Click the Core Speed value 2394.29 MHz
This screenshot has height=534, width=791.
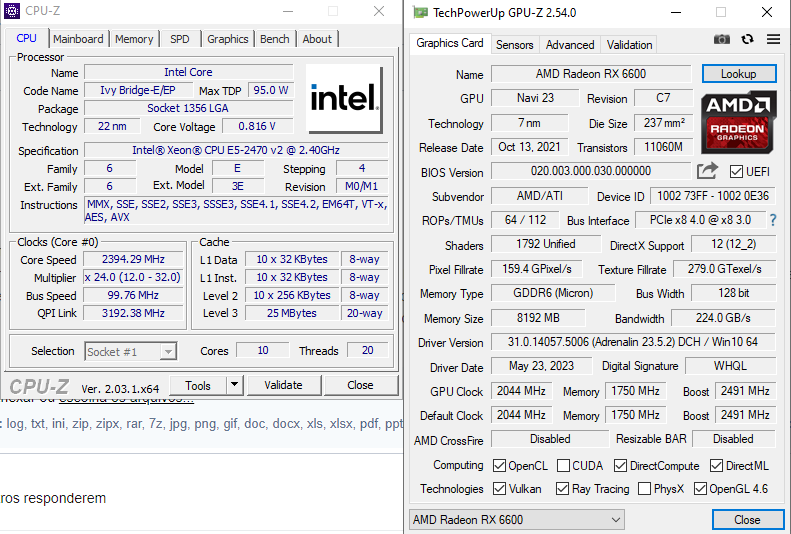coord(133,259)
